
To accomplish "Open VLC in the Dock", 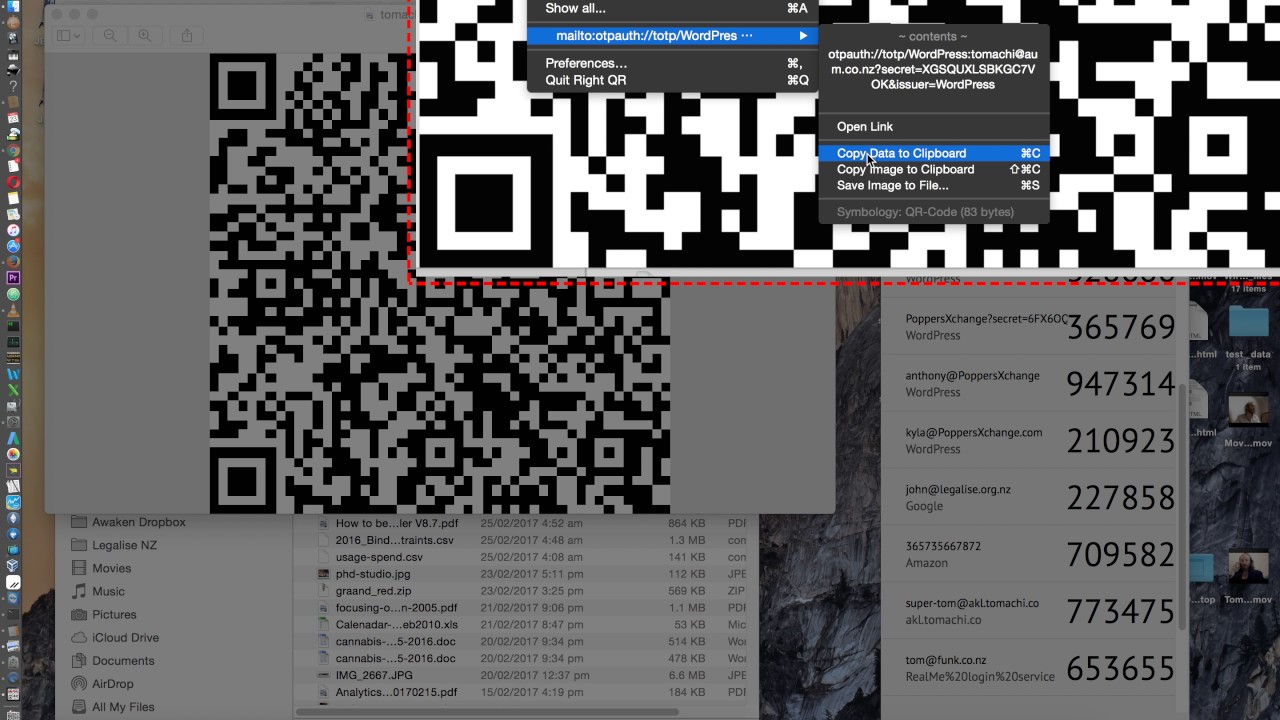I will [14, 310].
